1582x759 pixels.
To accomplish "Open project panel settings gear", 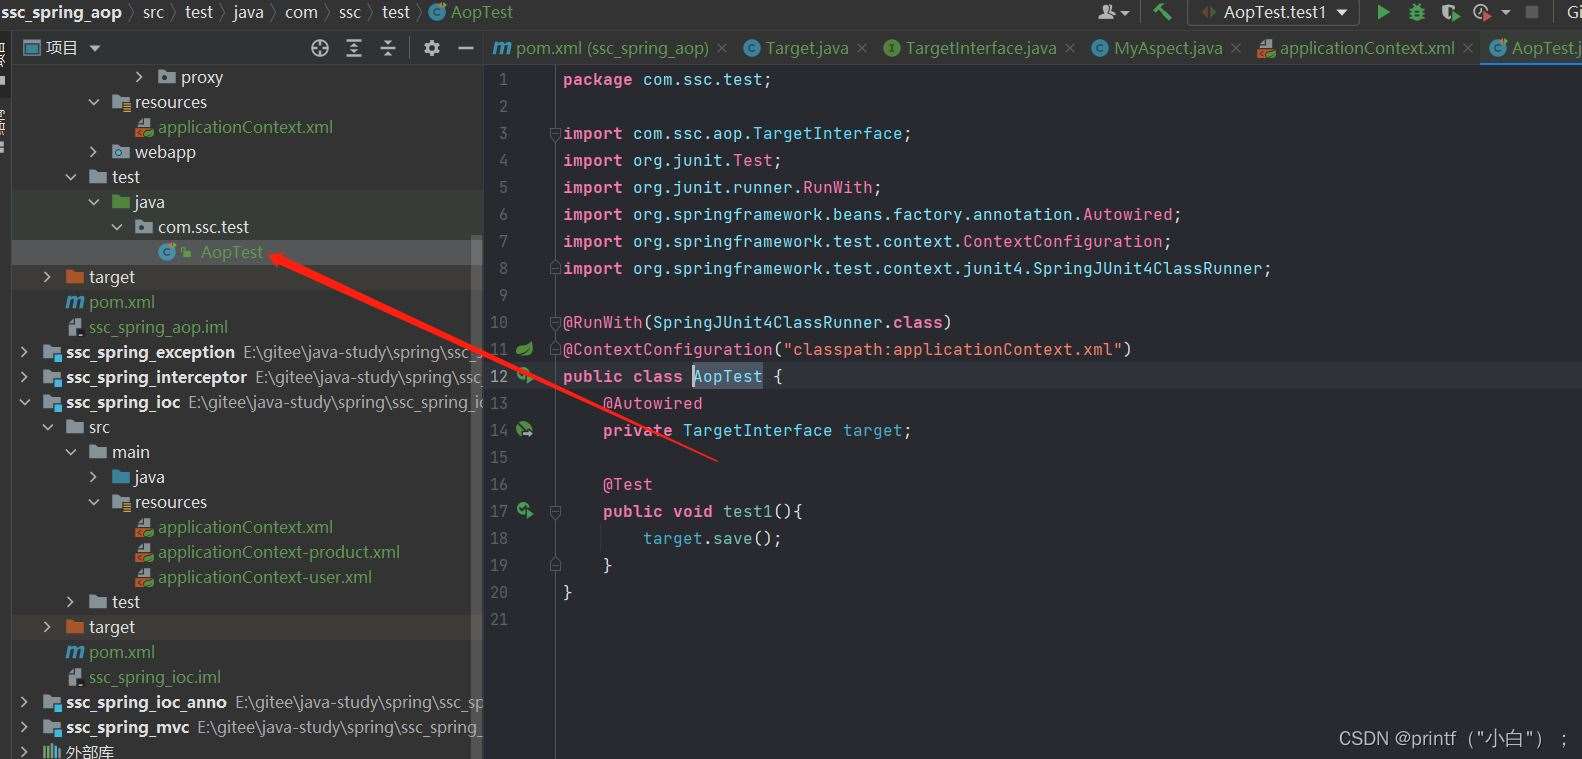I will click(x=432, y=48).
